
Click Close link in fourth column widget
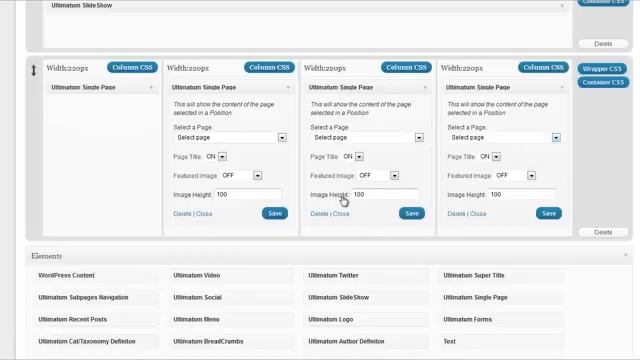[x=478, y=214]
